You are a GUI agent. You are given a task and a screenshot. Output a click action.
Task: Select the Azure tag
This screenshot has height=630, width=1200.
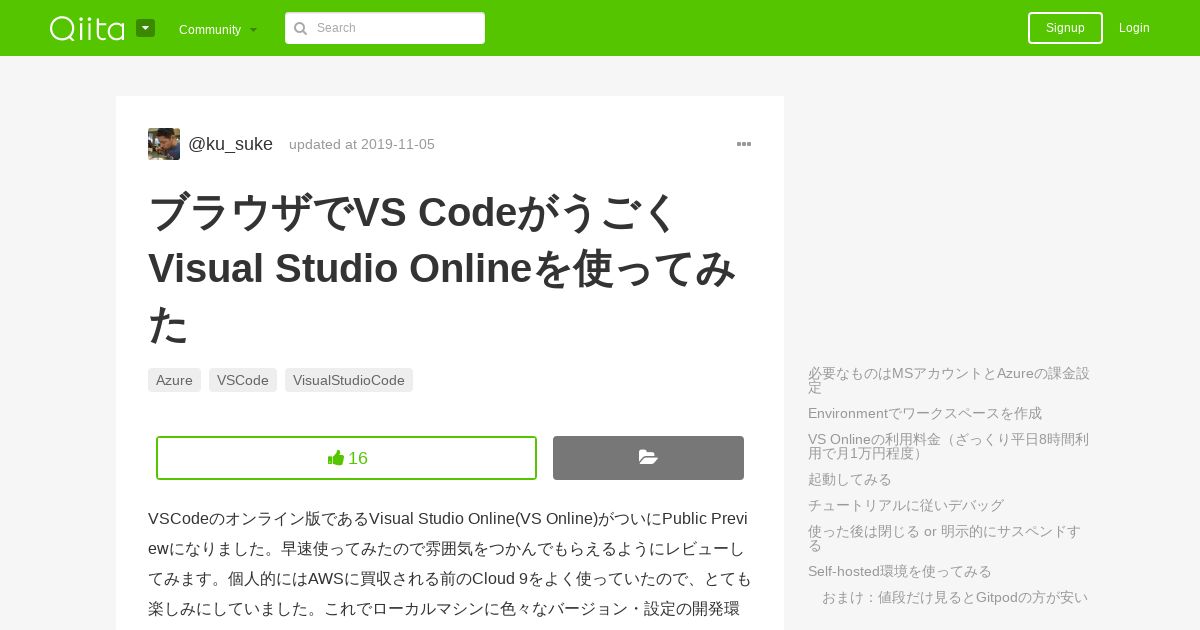point(174,380)
